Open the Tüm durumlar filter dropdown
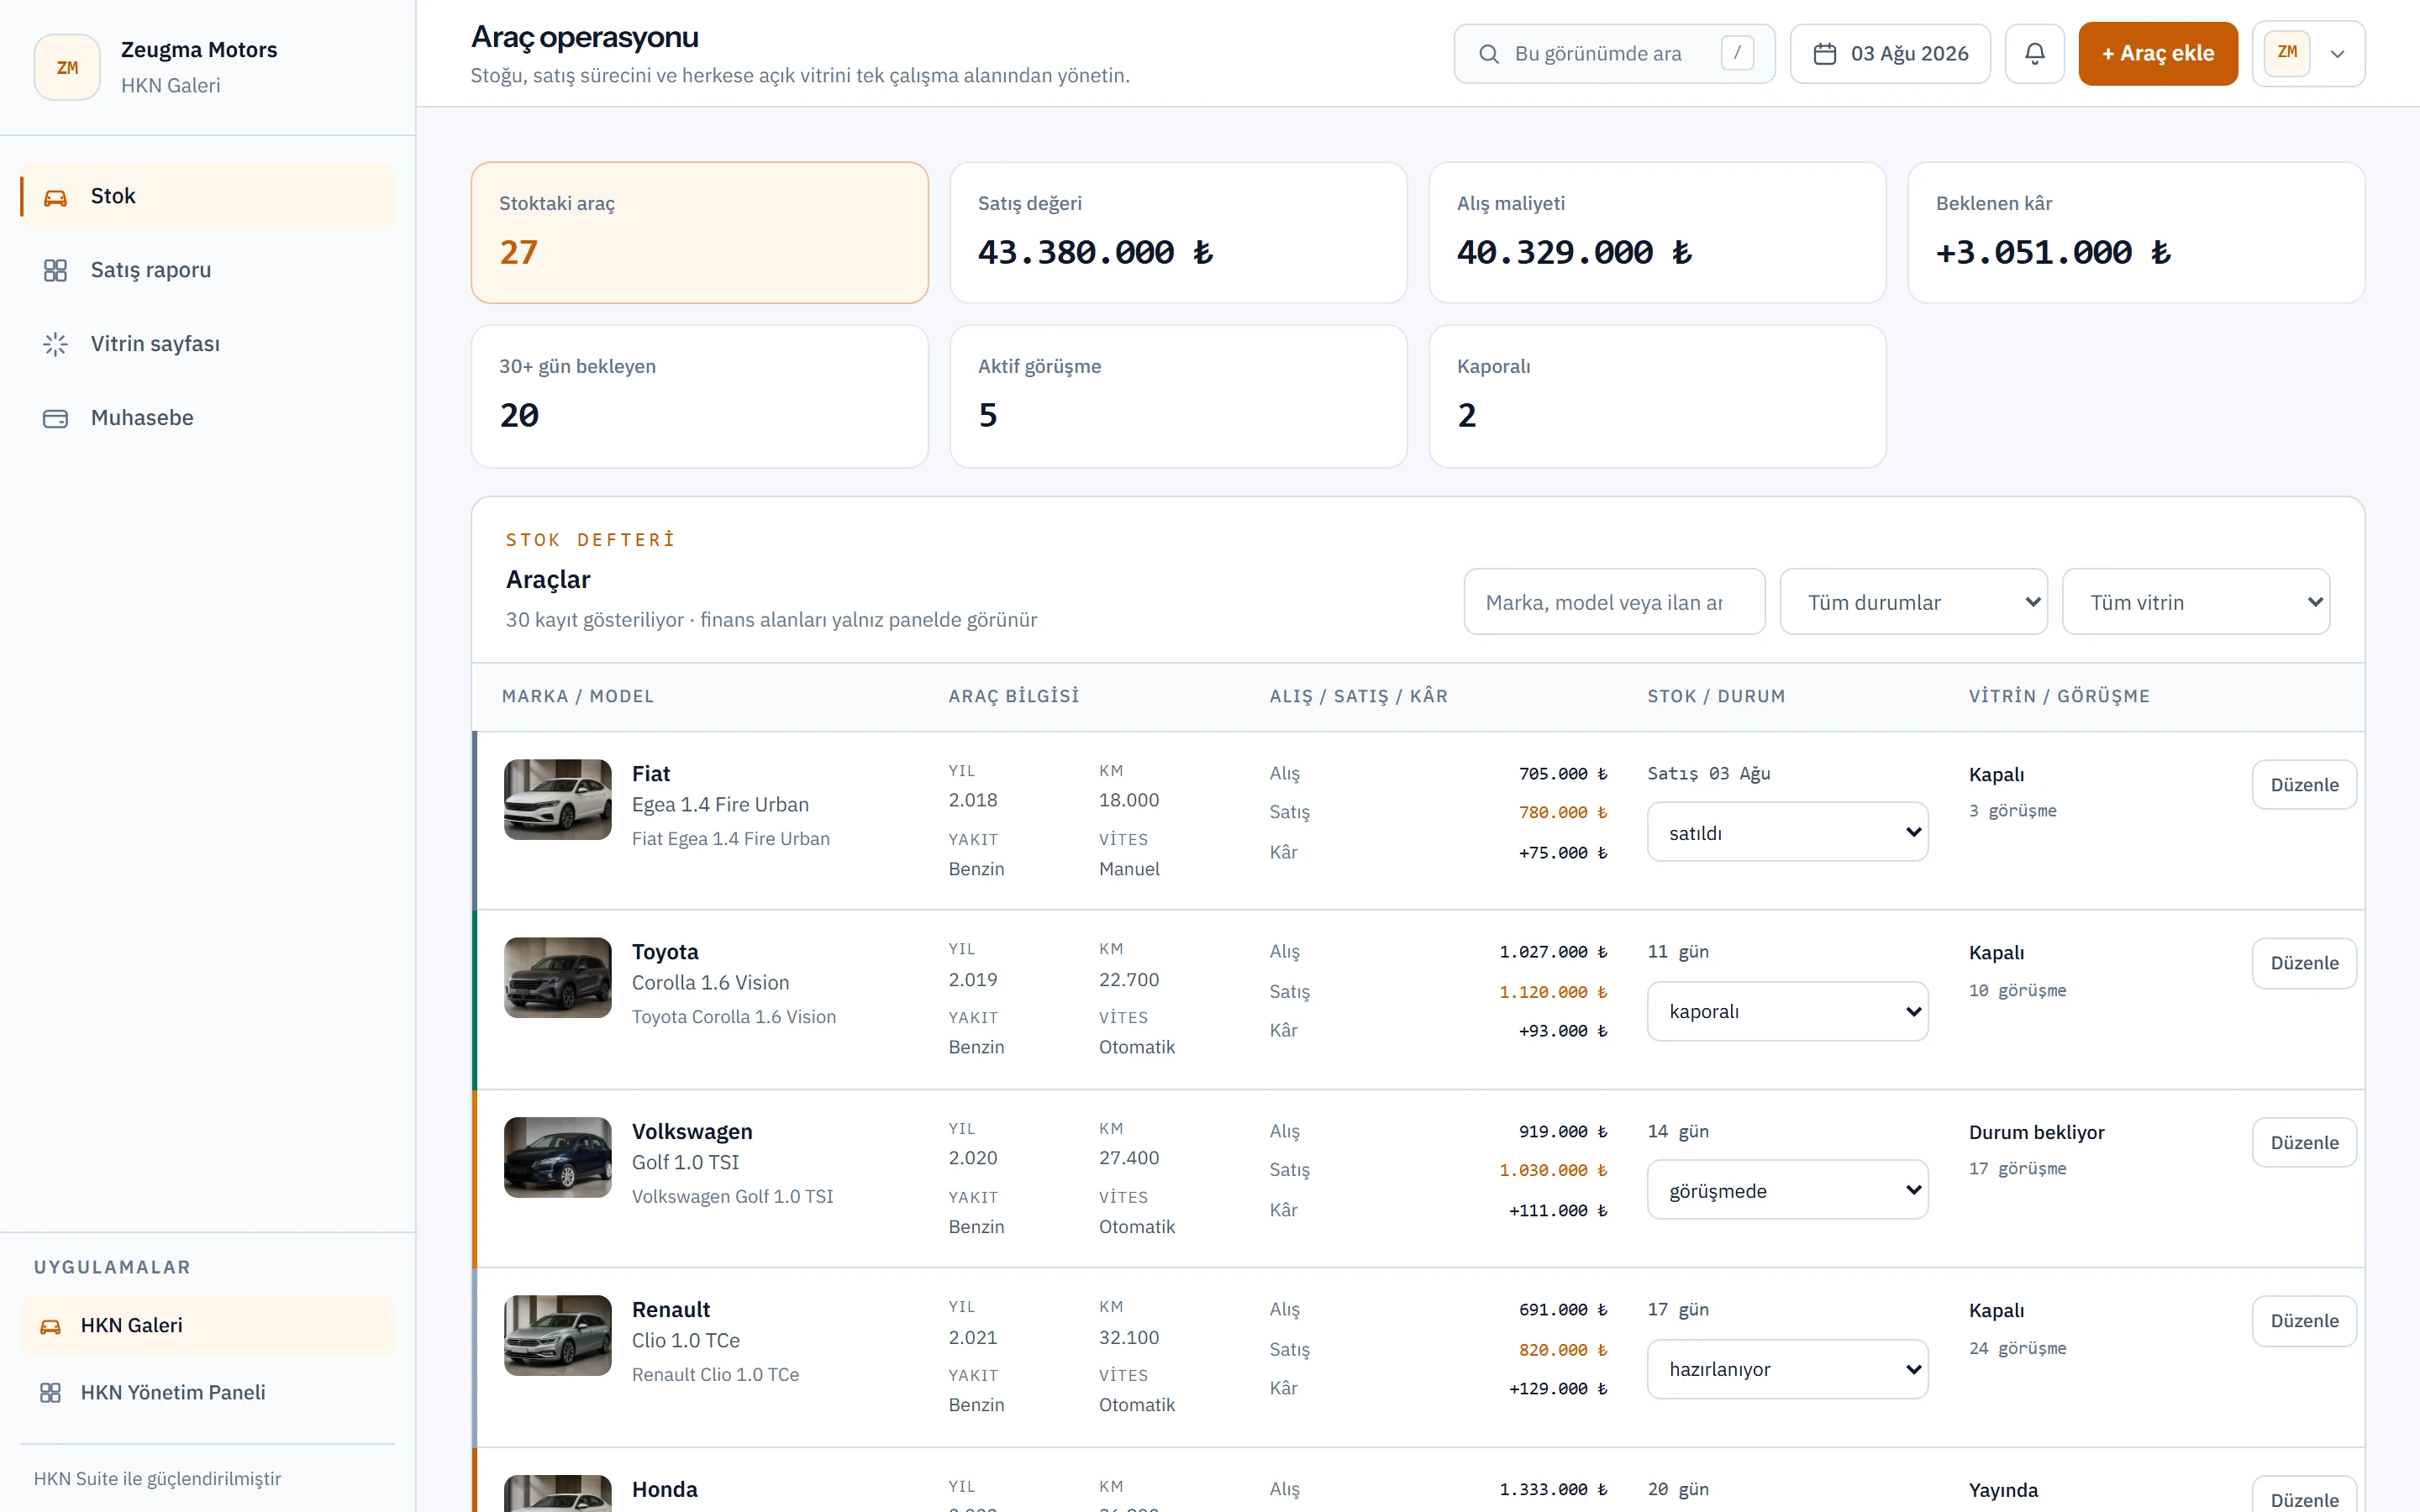This screenshot has height=1512, width=2420. pyautogui.click(x=1914, y=602)
